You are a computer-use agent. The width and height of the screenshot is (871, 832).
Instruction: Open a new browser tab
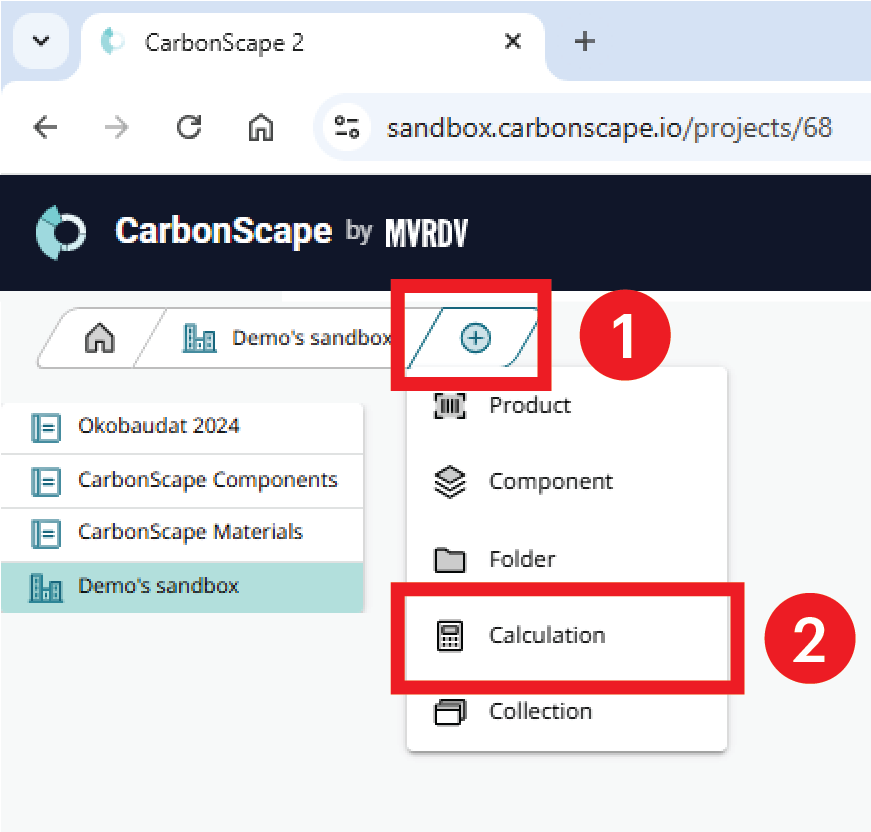coord(584,41)
